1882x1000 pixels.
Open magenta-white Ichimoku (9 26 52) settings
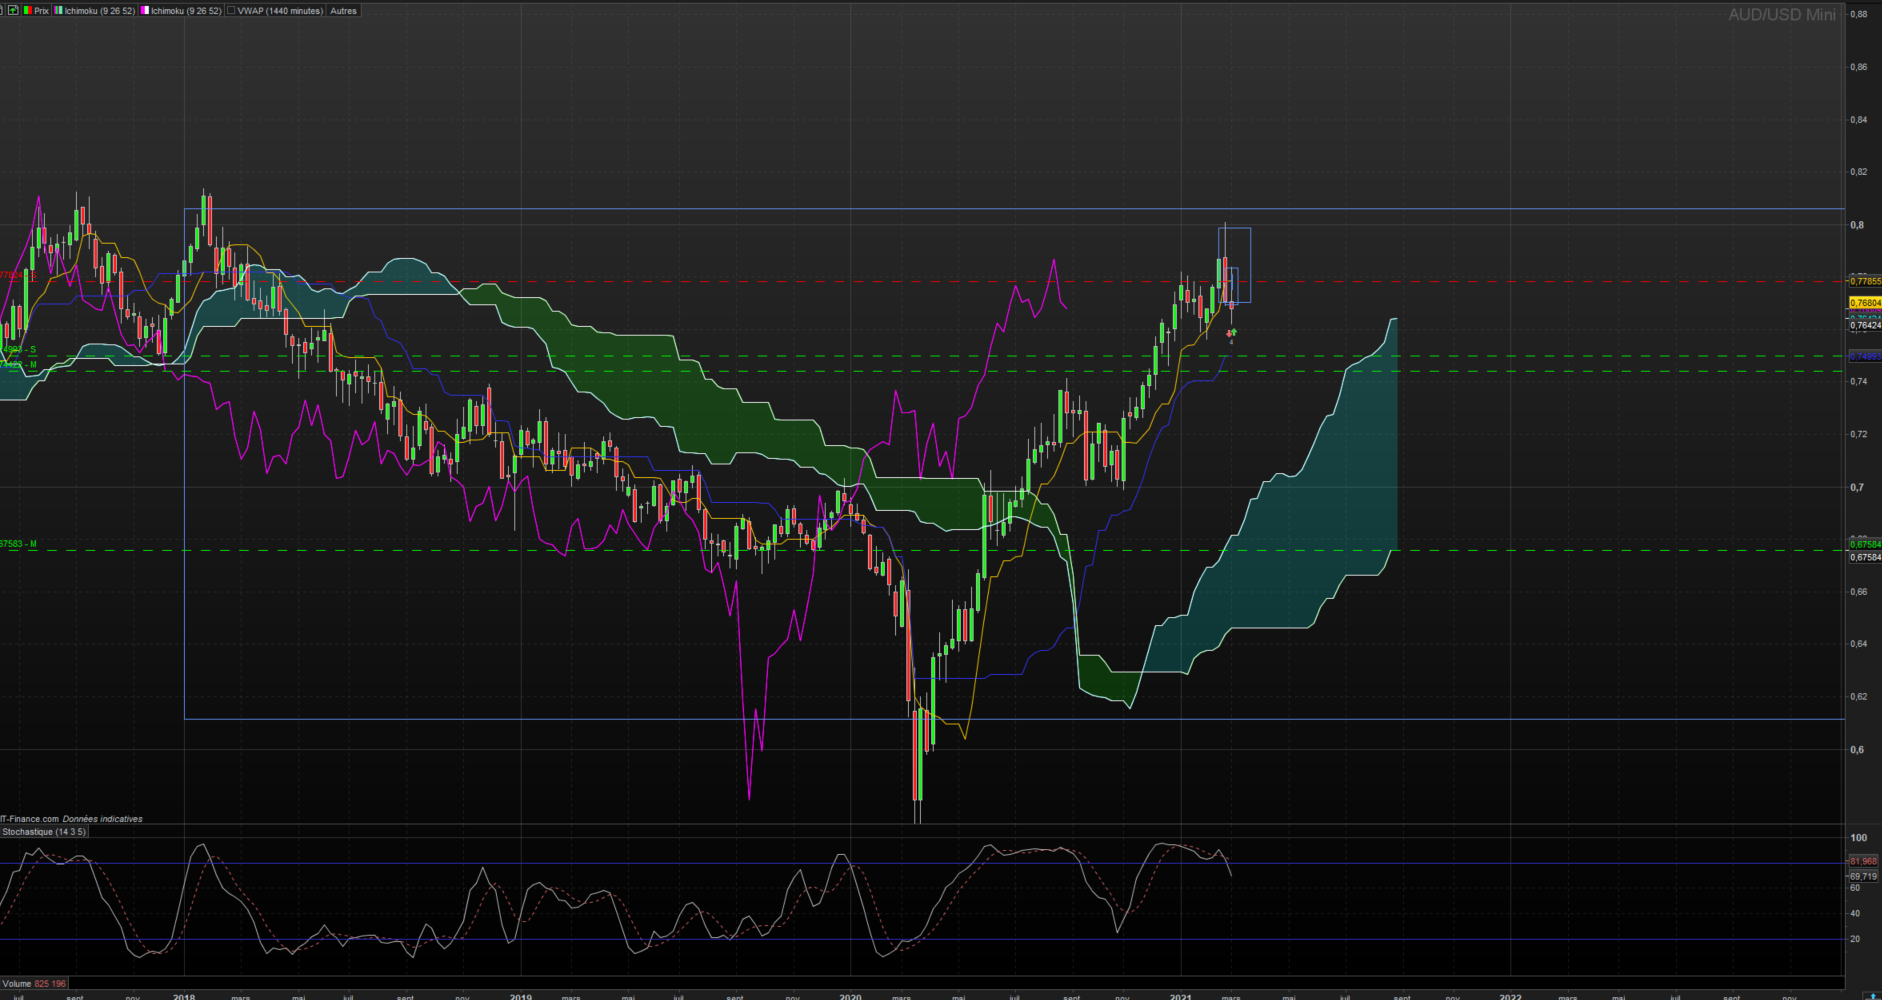pos(181,10)
